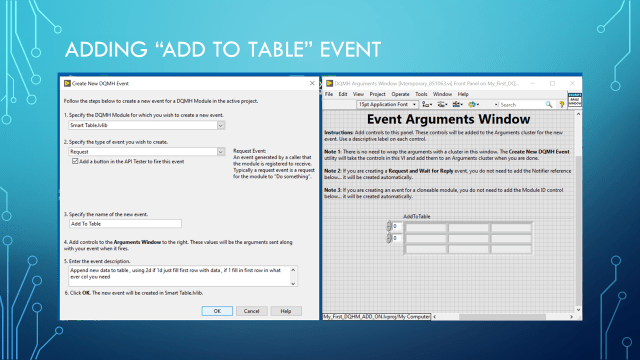Click the Cancel button
Image resolution: width=640 pixels, height=360 pixels.
point(251,311)
